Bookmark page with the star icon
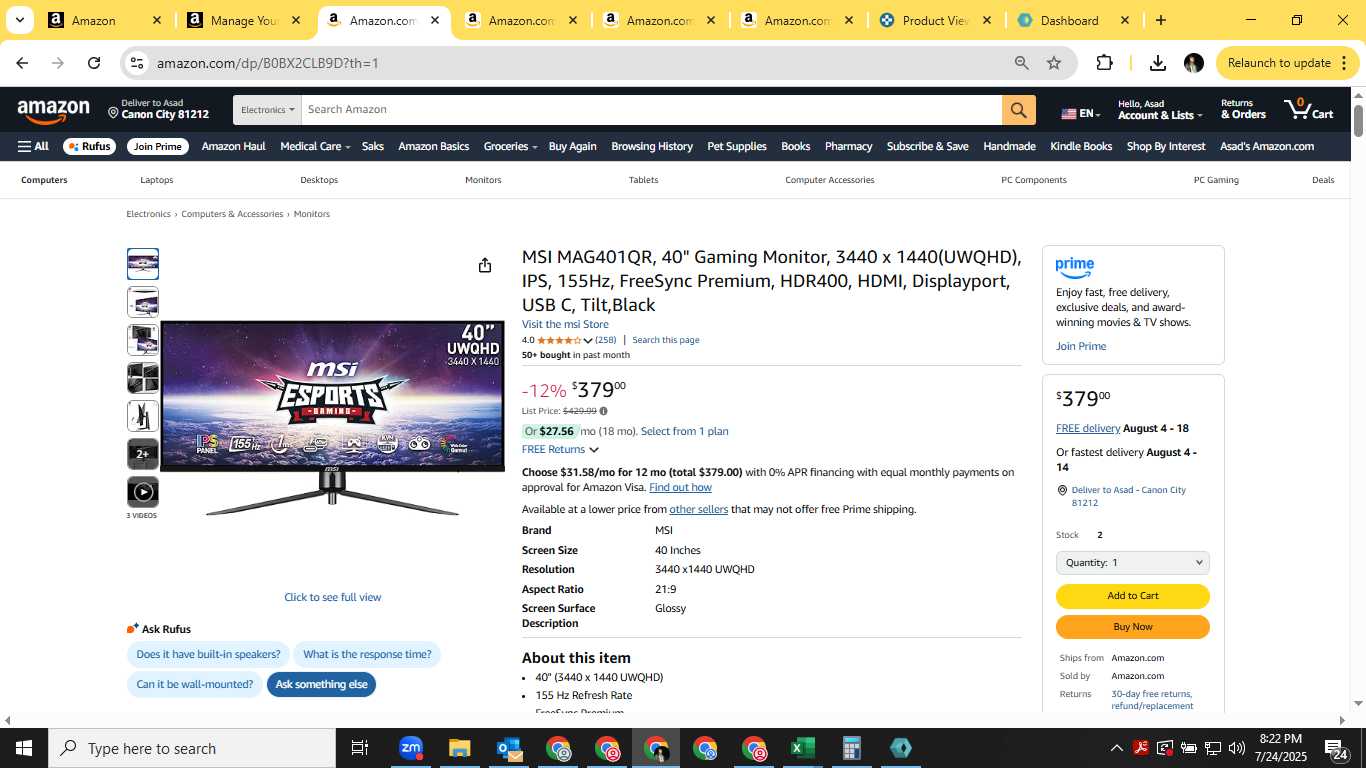1366x768 pixels. pos(1054,63)
